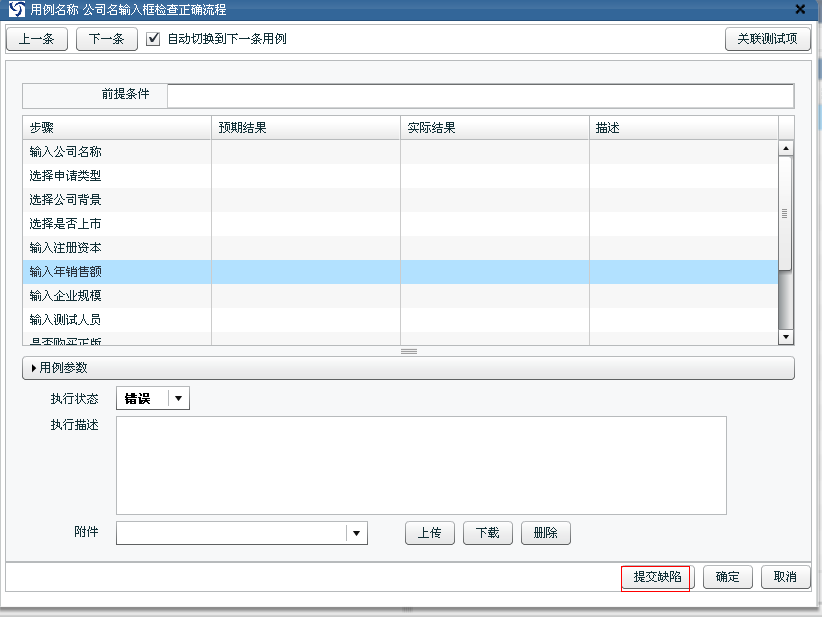Click the scroll down arrow of steps table
822x617 pixels.
tap(785, 338)
